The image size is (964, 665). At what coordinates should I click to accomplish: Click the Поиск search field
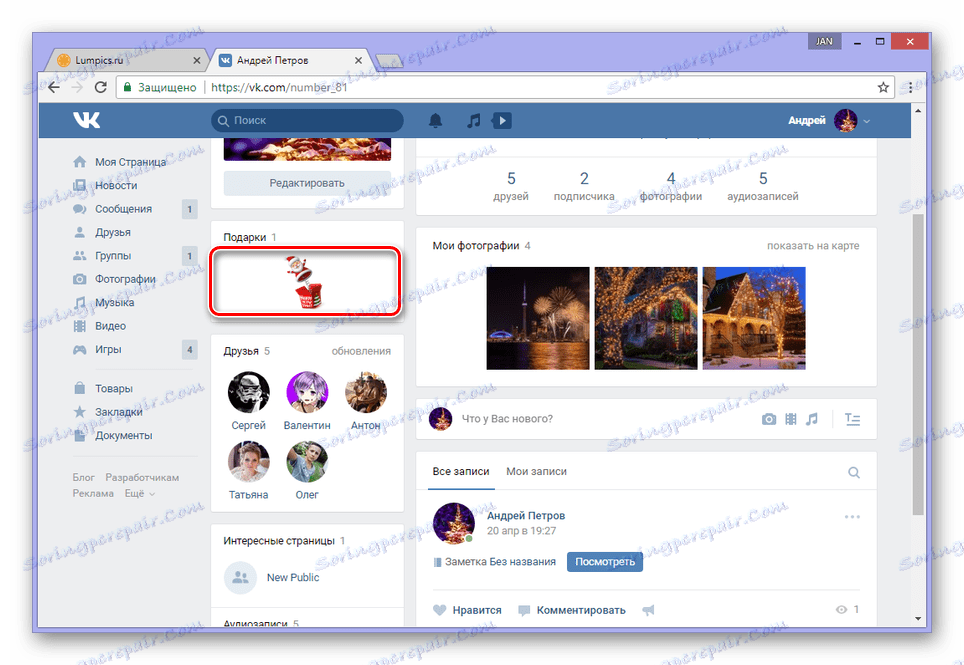(307, 120)
